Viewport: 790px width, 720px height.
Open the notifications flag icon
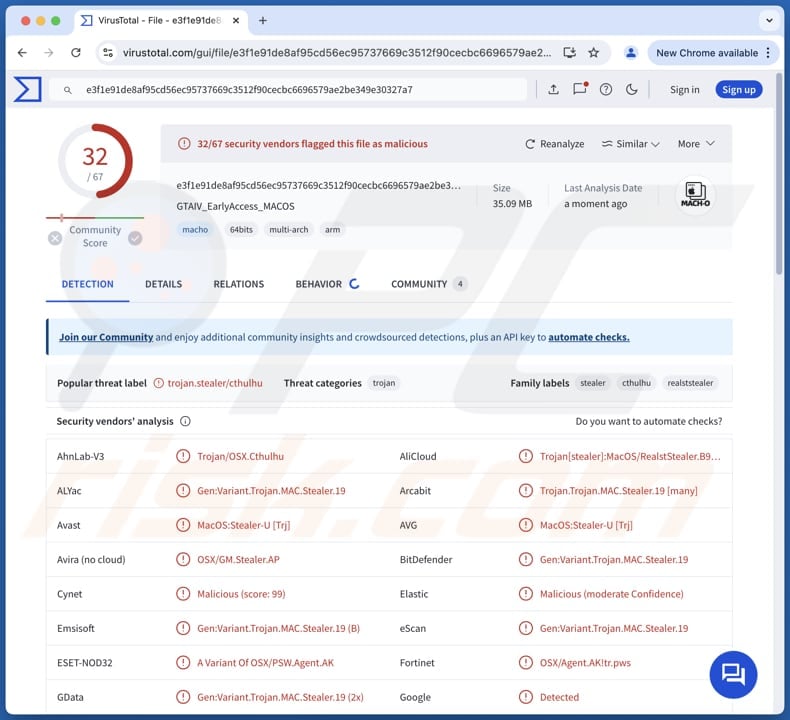click(x=579, y=90)
